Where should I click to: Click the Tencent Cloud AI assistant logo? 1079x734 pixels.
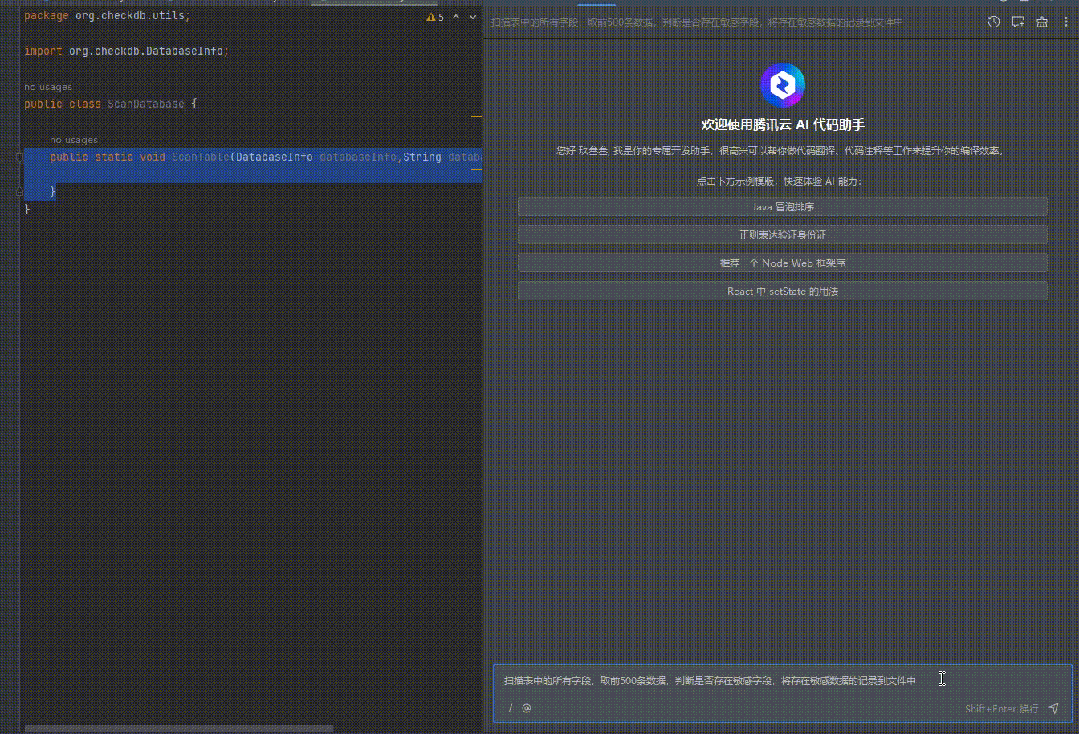coord(782,85)
